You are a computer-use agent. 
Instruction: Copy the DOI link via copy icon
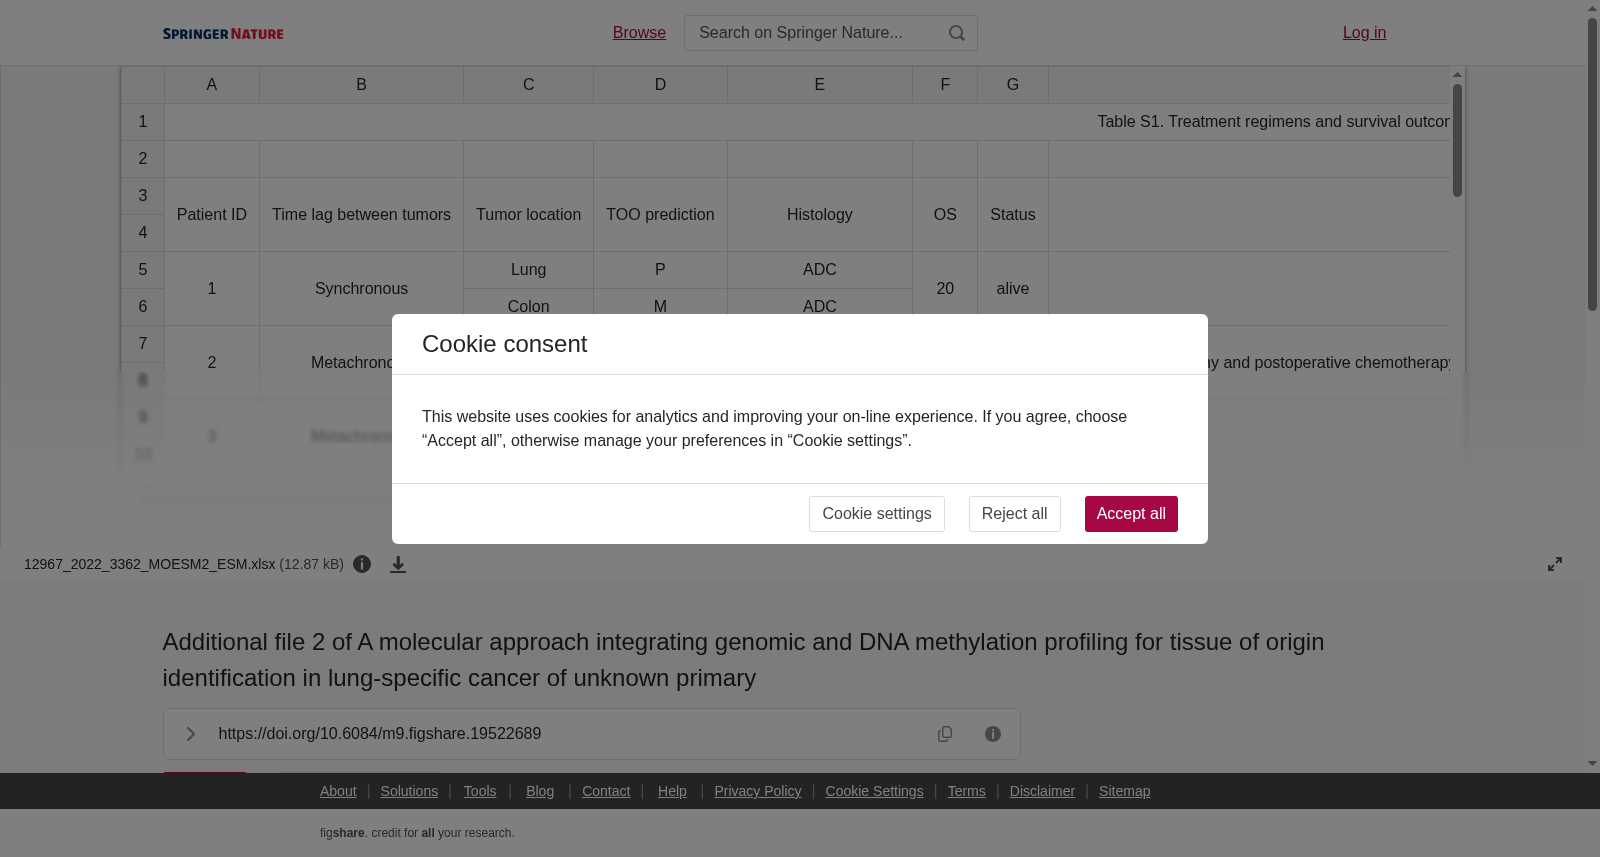point(945,734)
